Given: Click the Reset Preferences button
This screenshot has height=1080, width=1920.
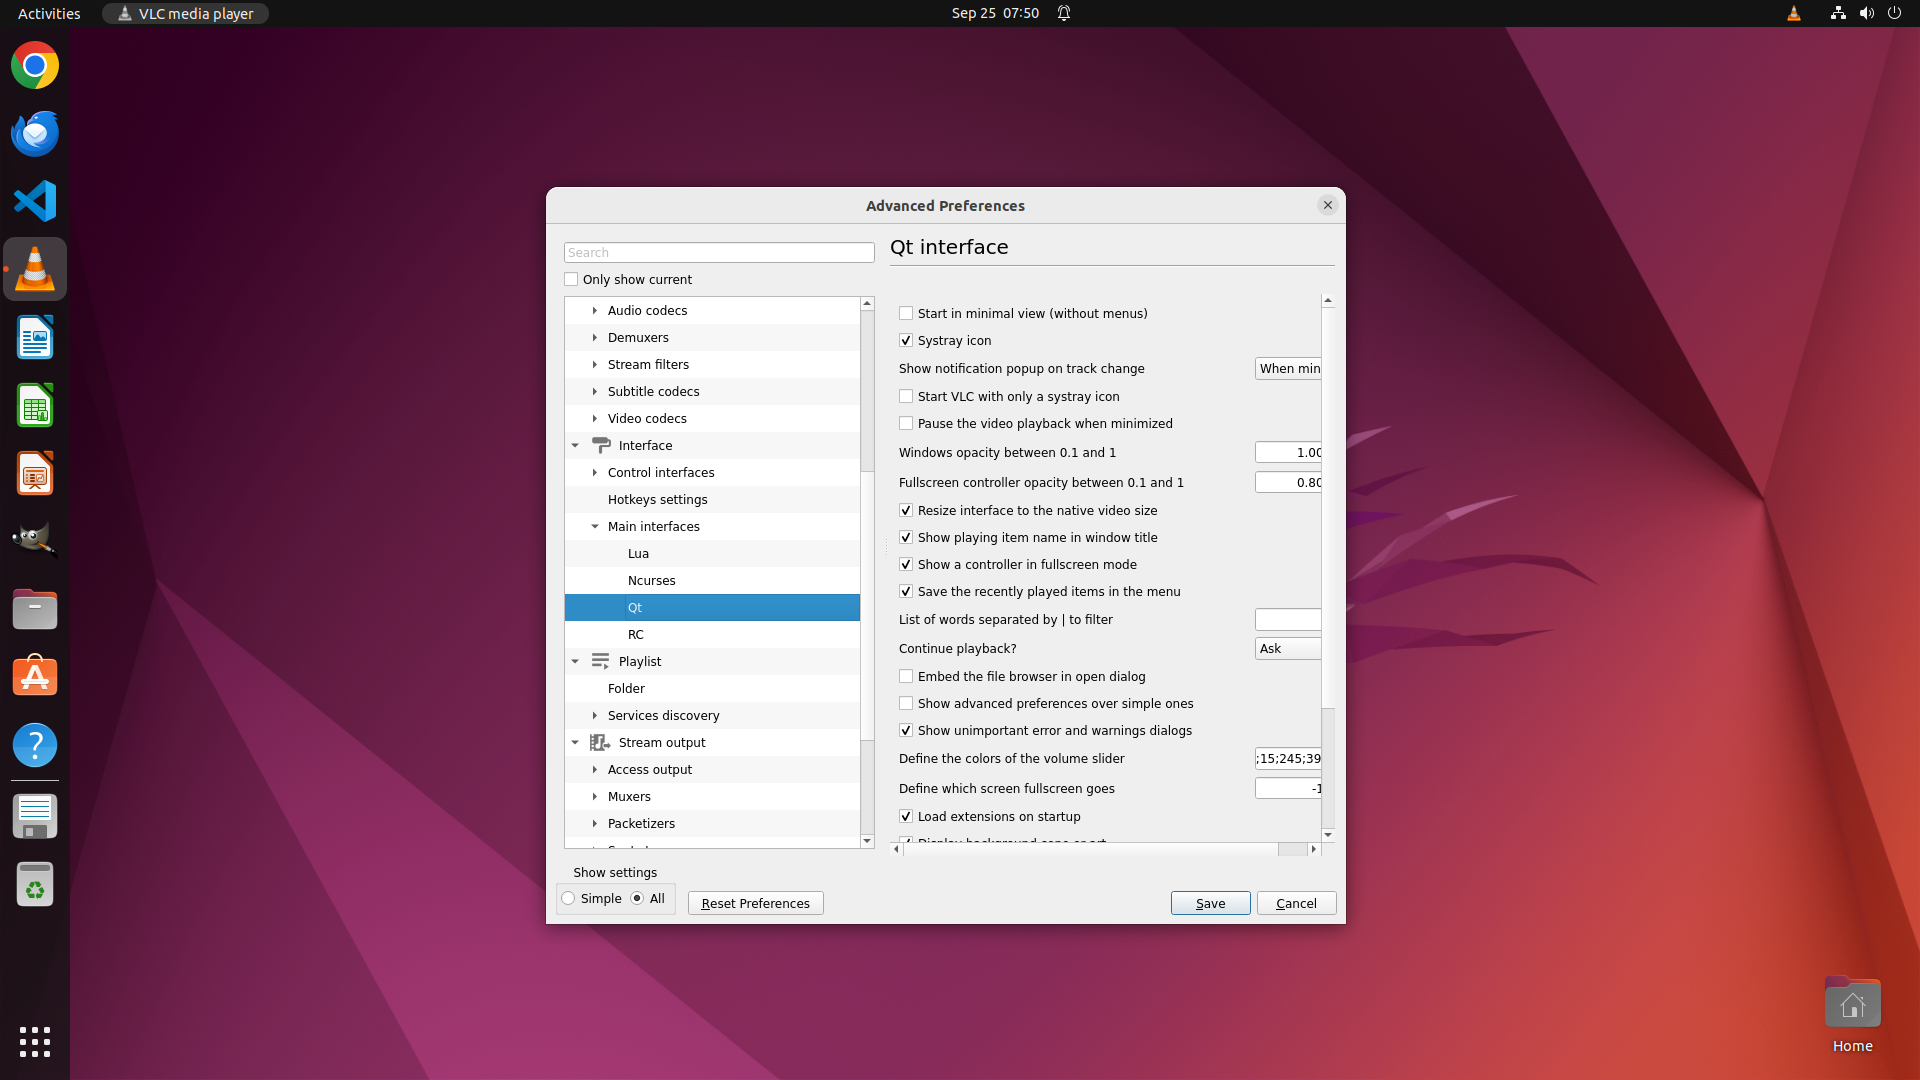Looking at the screenshot, I should (755, 903).
